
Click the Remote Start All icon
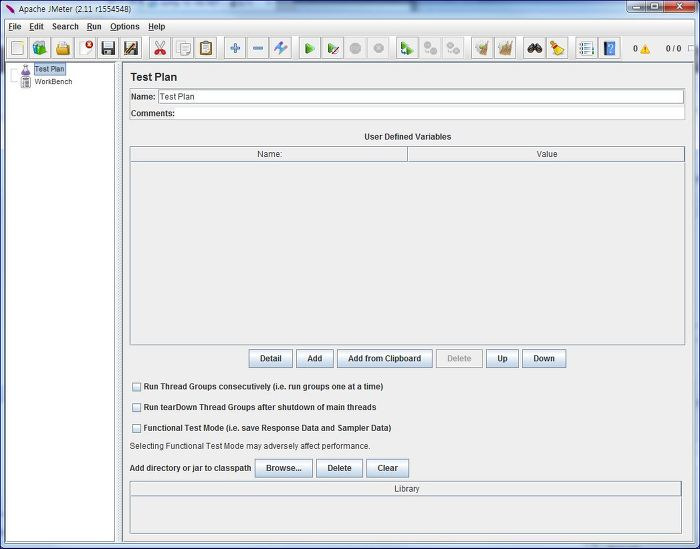pos(407,48)
